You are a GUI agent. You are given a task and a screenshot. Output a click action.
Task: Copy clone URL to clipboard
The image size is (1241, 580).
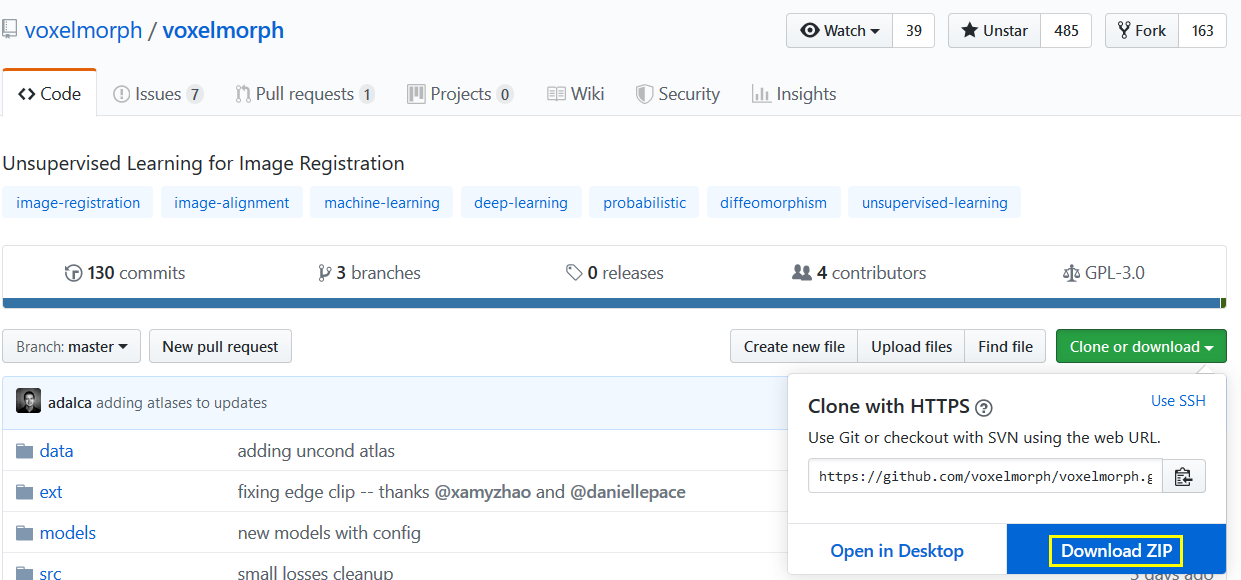pos(1183,477)
